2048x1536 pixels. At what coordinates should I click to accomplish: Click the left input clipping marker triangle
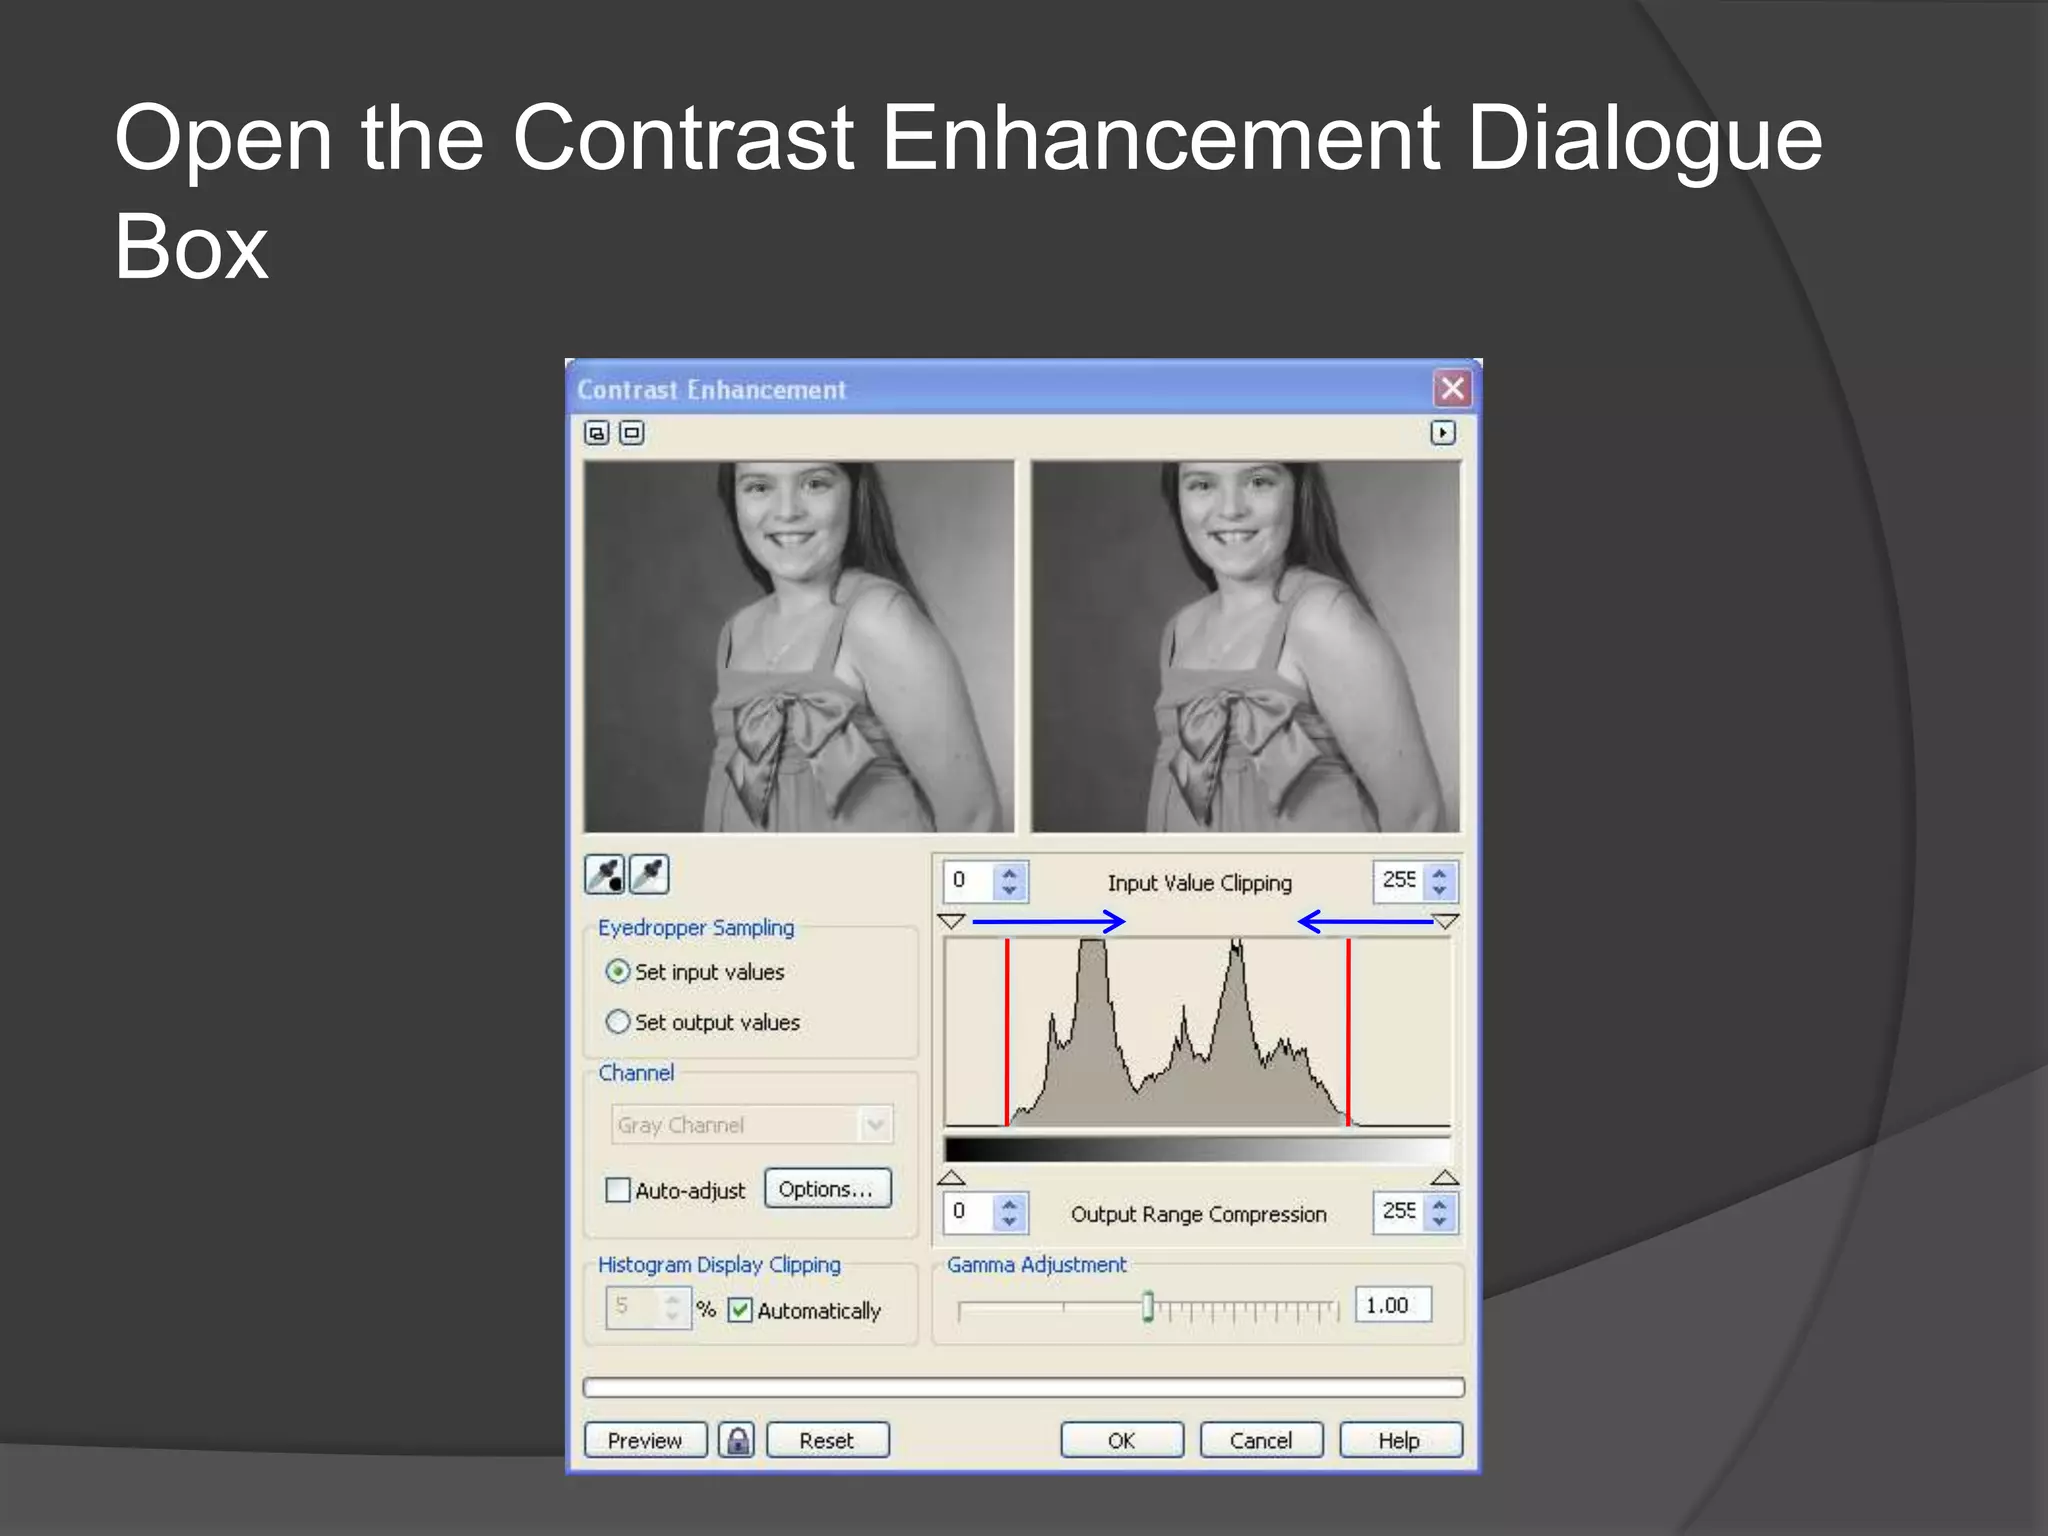click(951, 920)
